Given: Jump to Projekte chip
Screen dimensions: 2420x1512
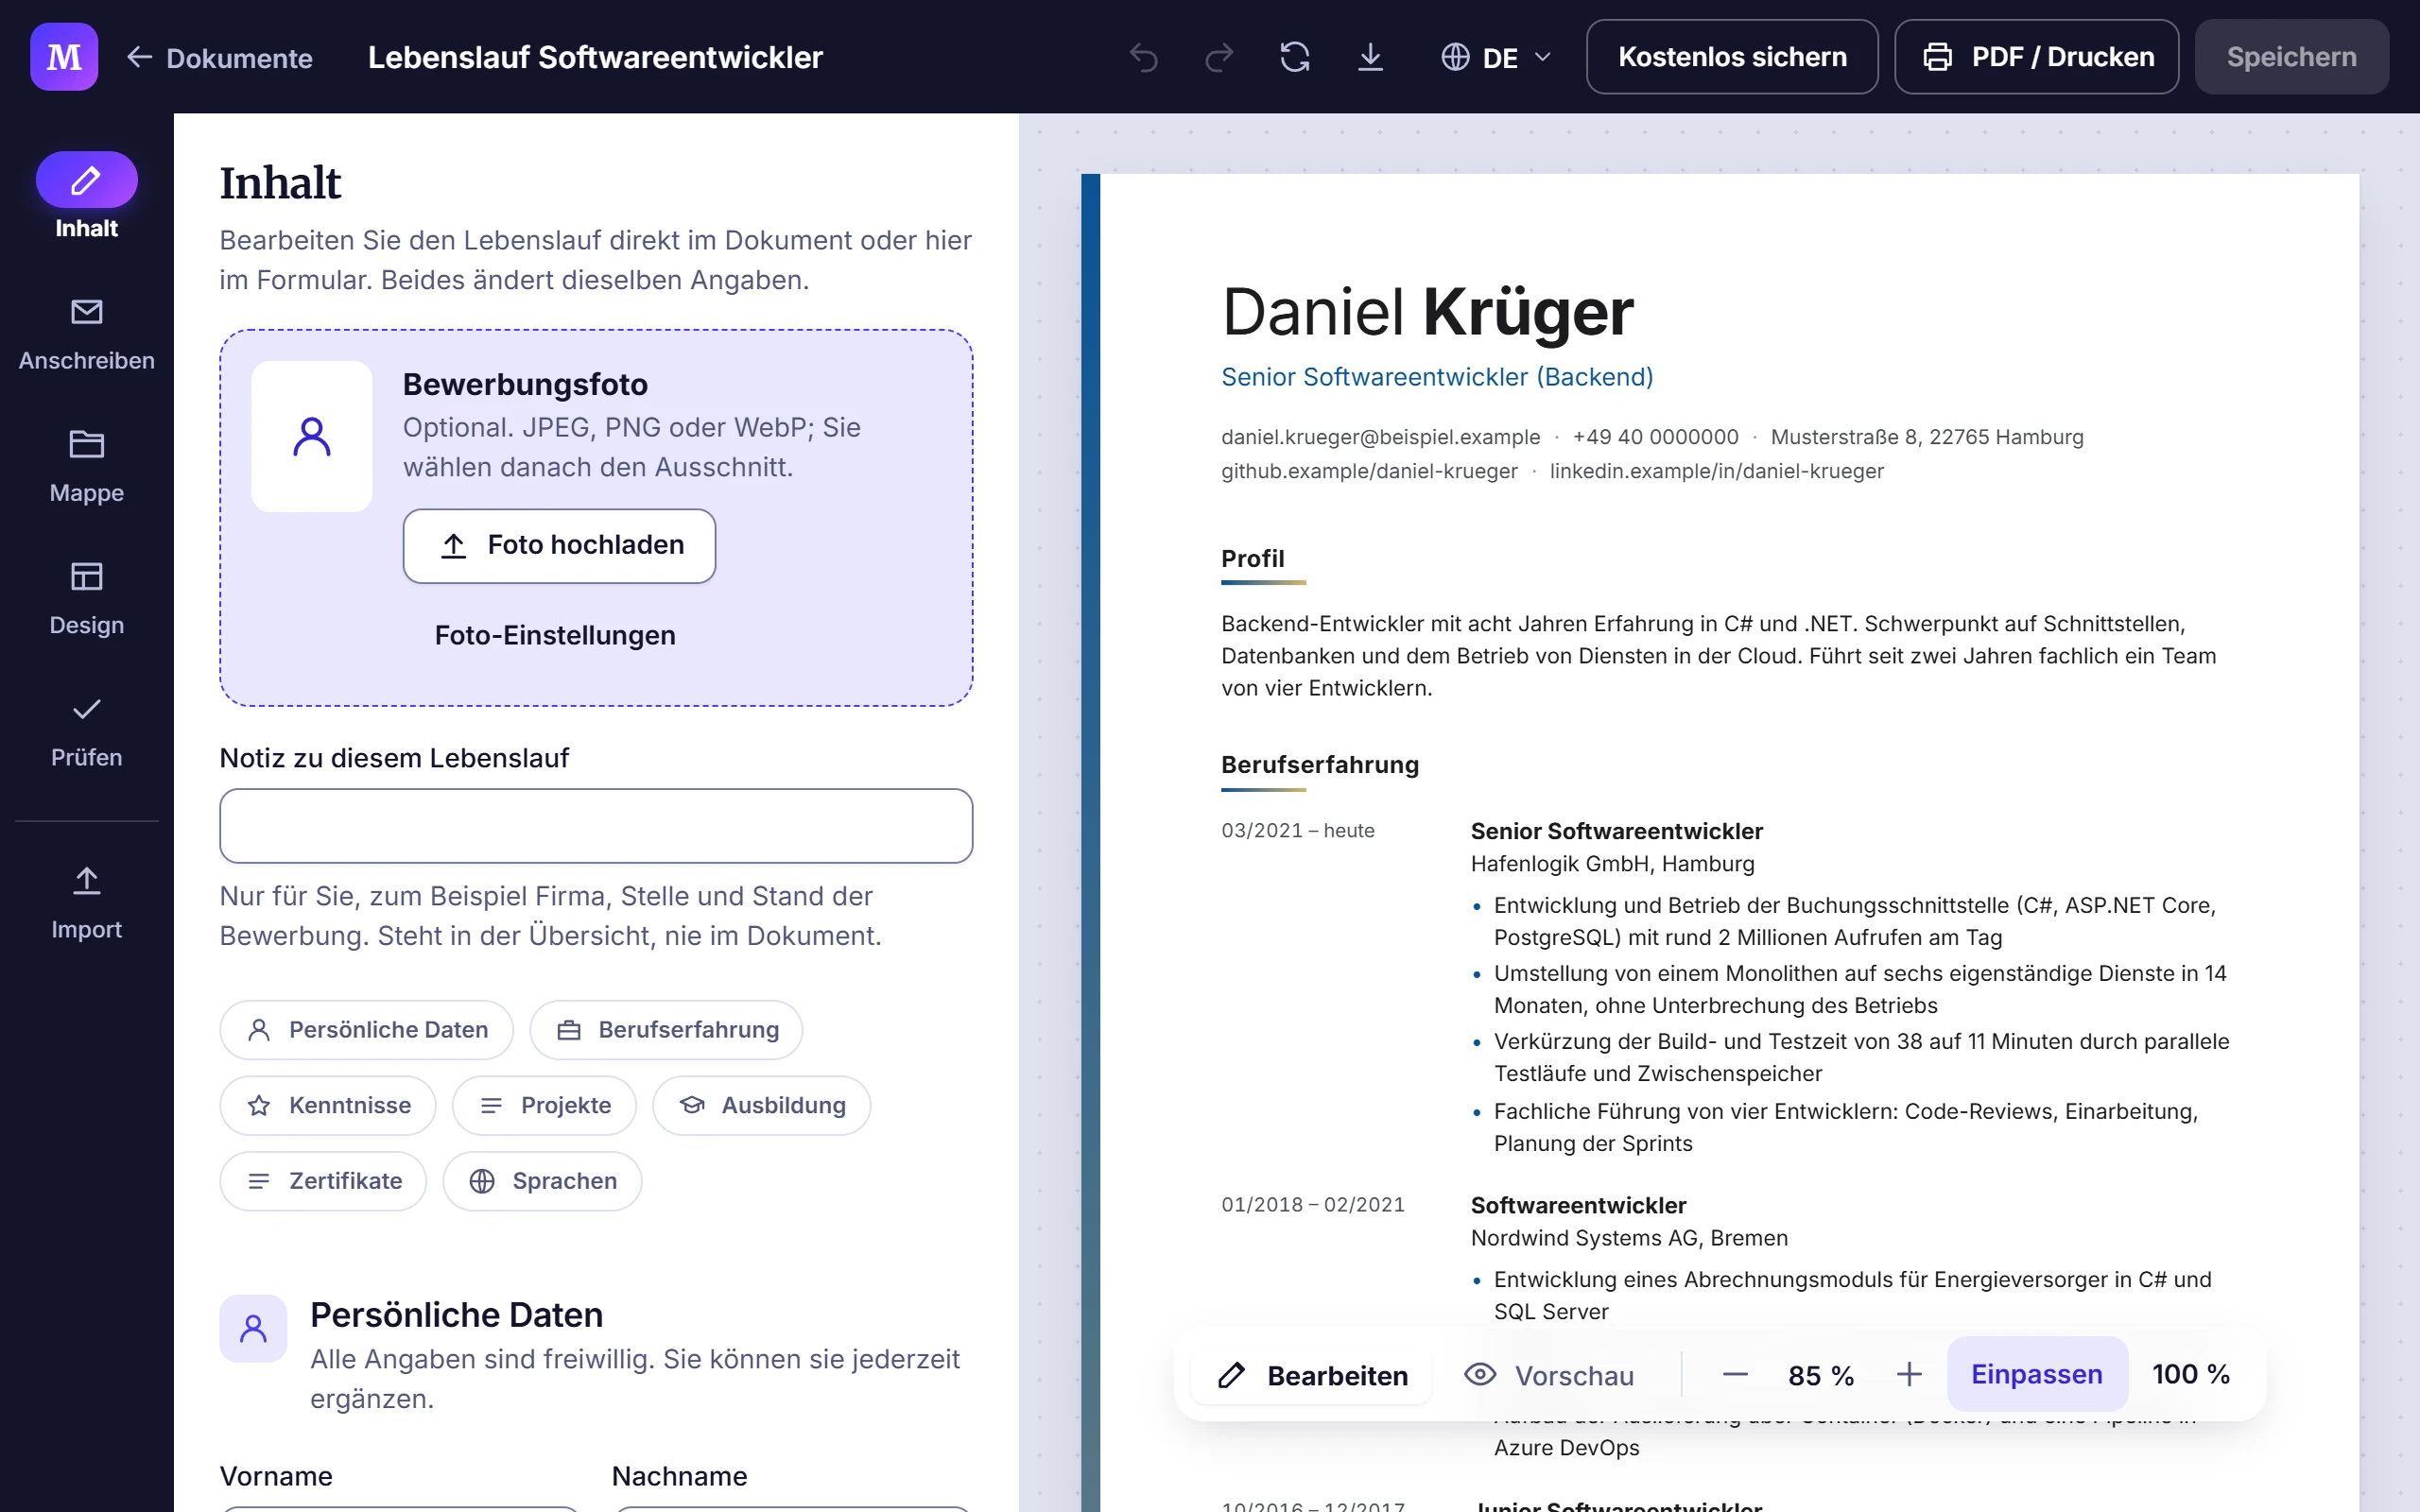Looking at the screenshot, I should tap(544, 1106).
